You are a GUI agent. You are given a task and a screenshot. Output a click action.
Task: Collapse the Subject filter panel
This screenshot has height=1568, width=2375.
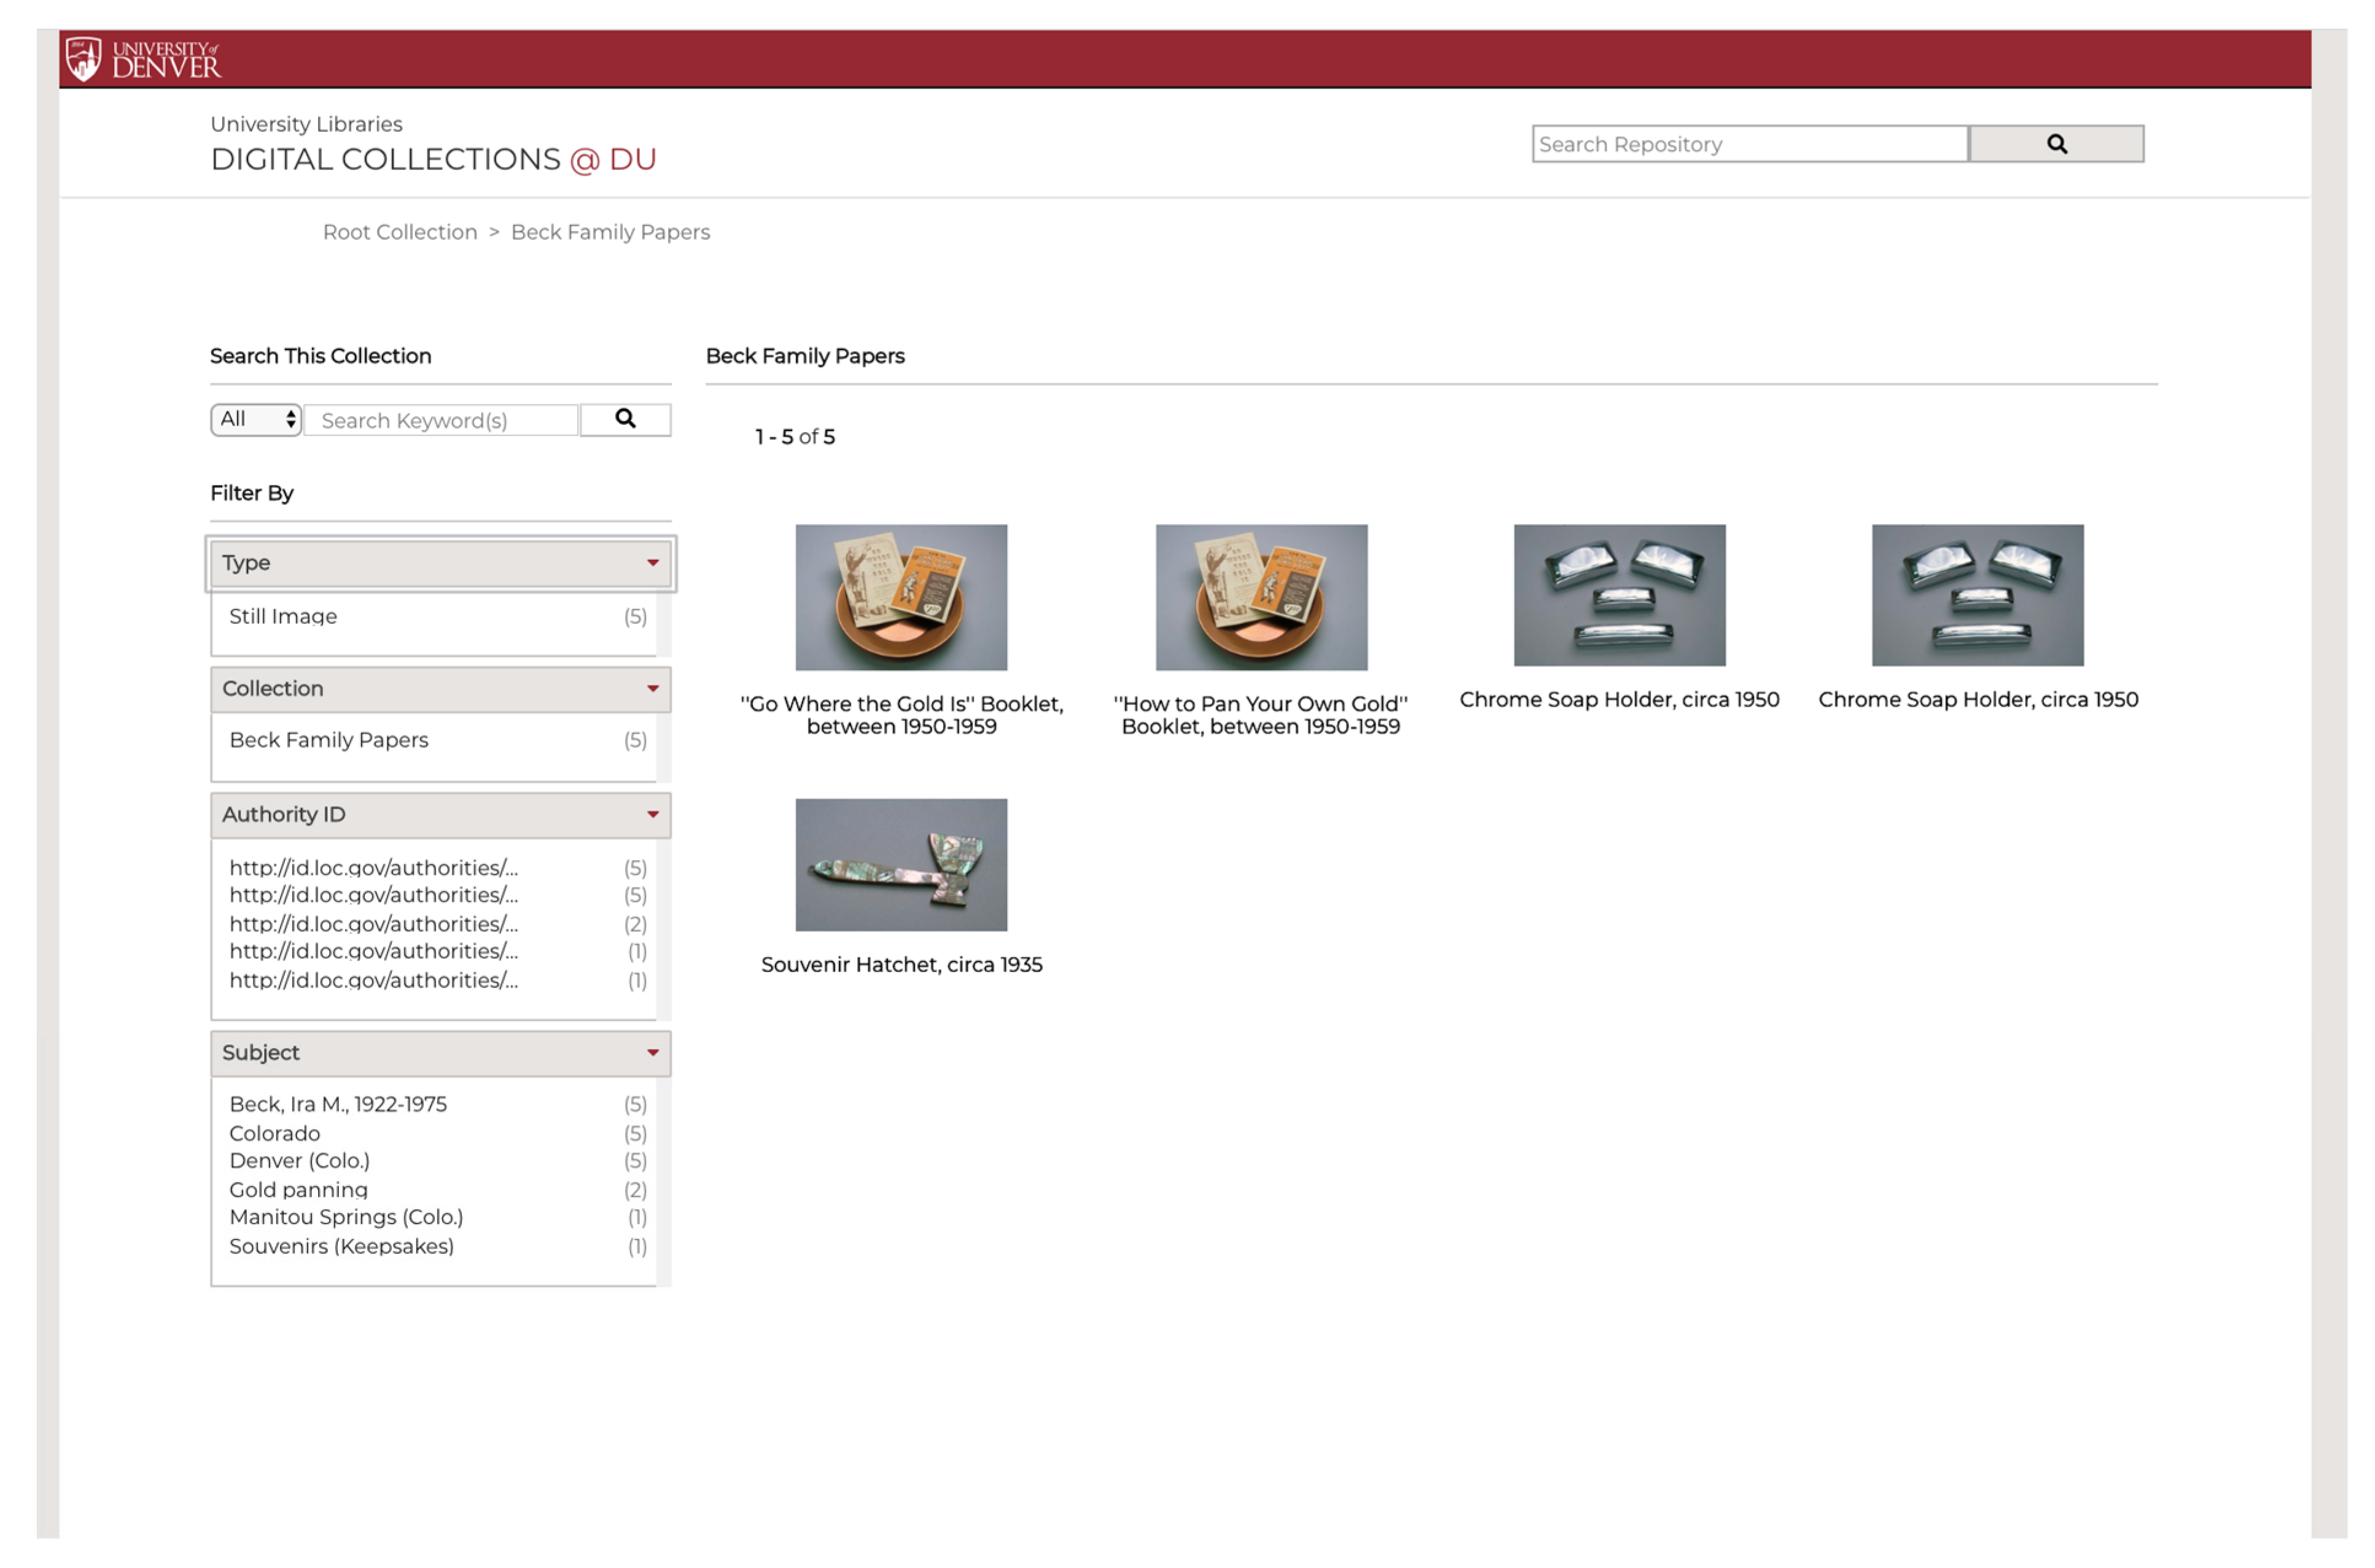(x=652, y=1053)
